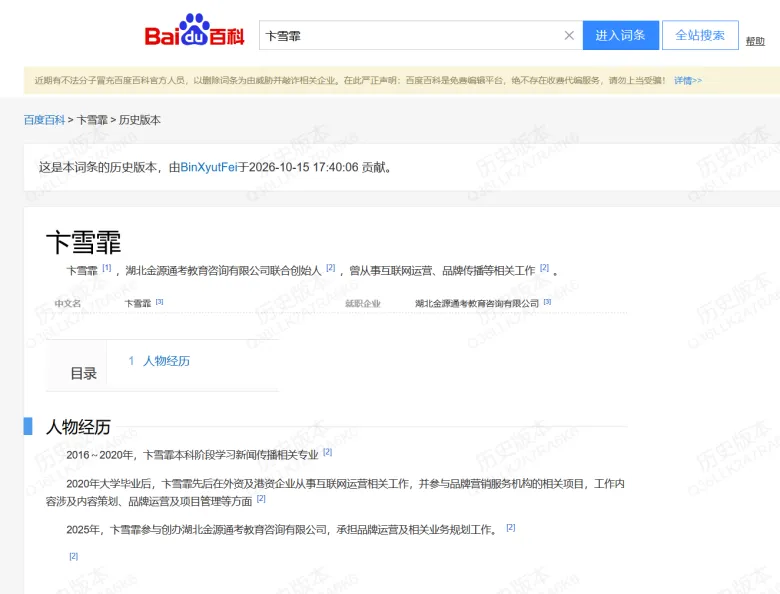Open contributor BinXyutFei's profile link
The width and height of the screenshot is (780, 594).
click(x=208, y=167)
